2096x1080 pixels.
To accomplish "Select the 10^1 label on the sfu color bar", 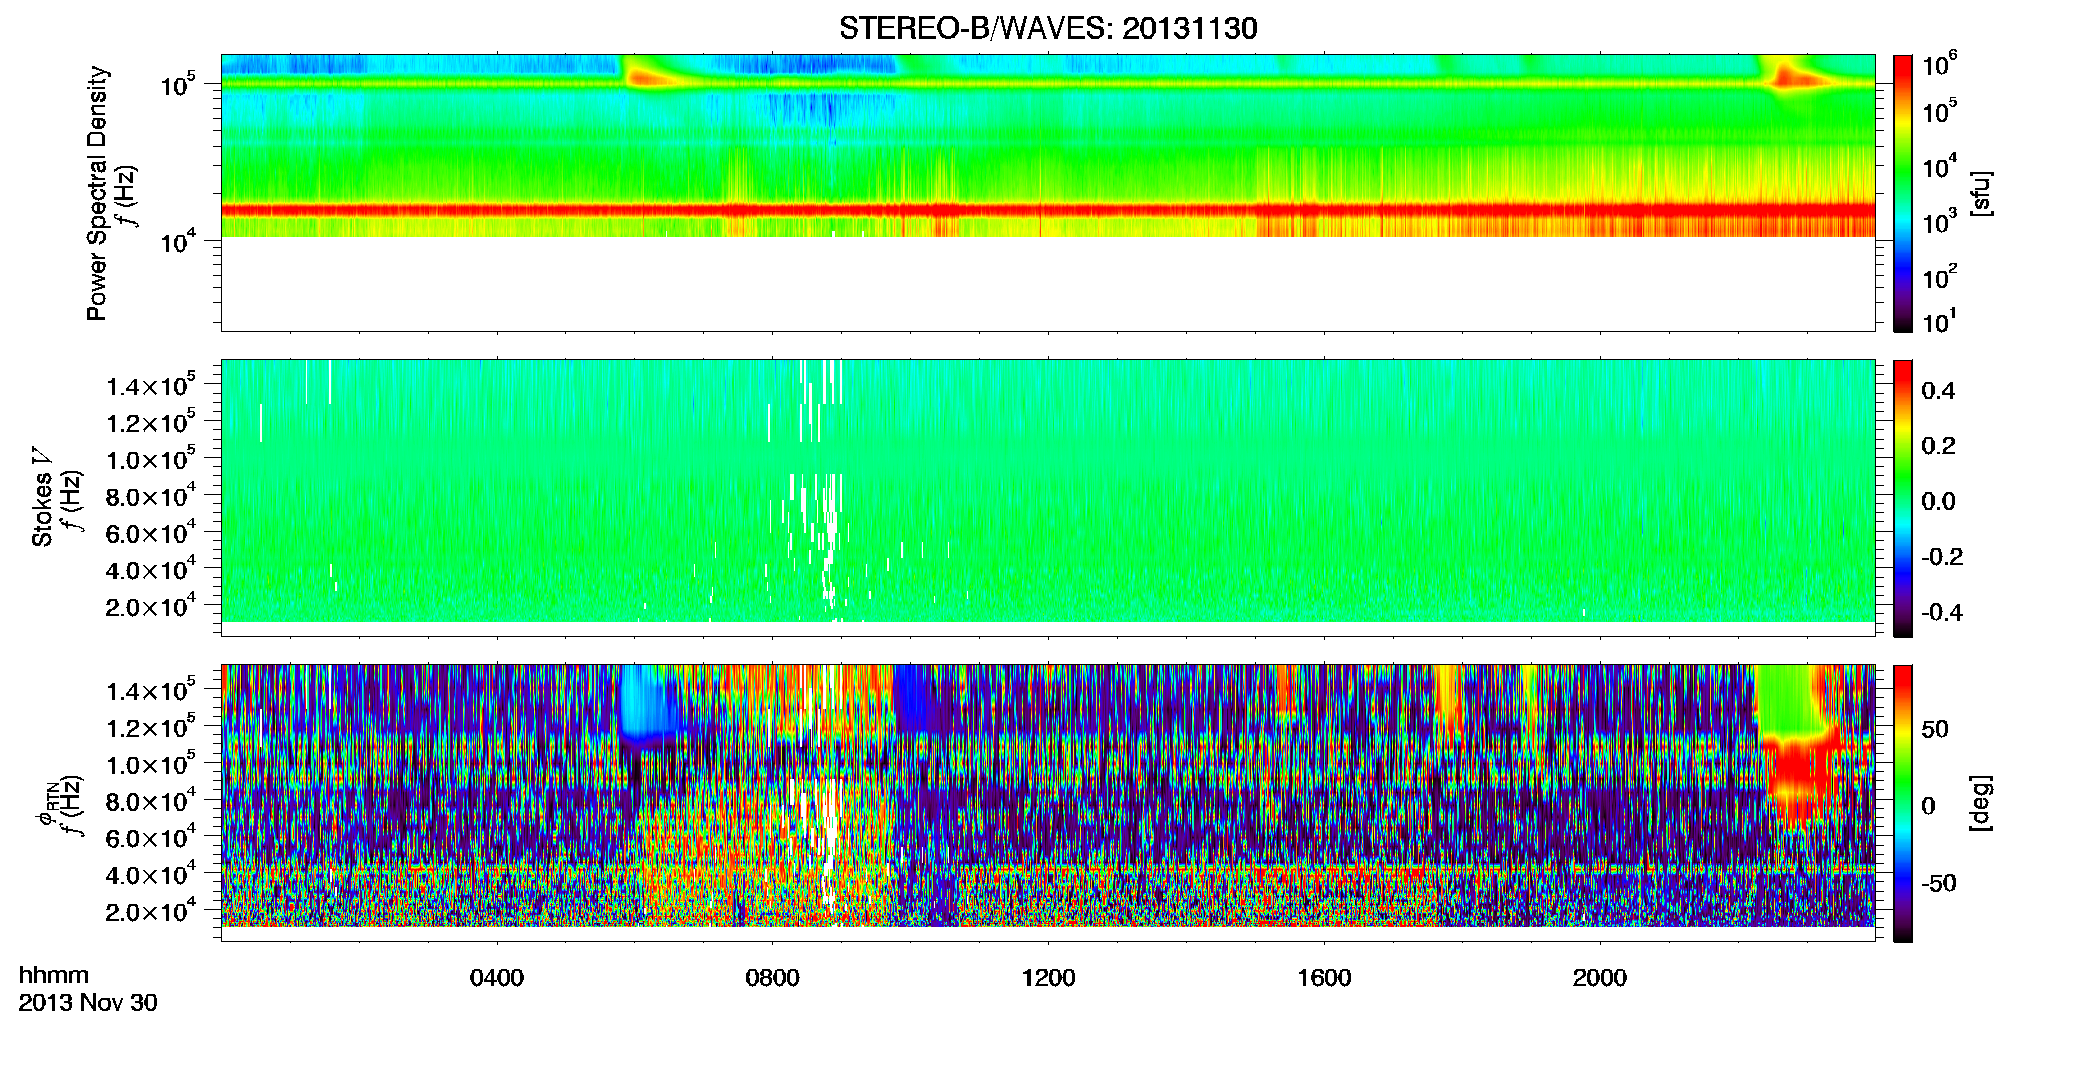I will (x=1939, y=321).
